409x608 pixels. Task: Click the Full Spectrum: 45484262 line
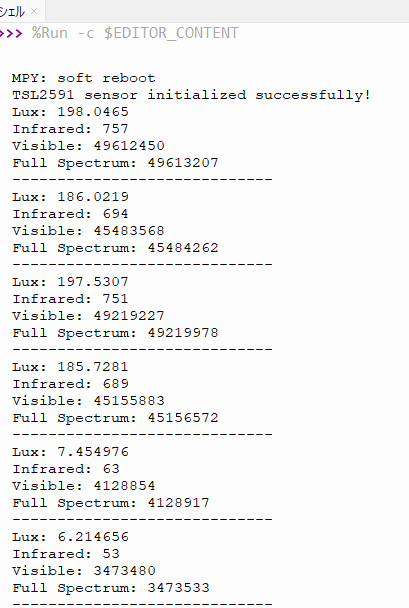(115, 248)
